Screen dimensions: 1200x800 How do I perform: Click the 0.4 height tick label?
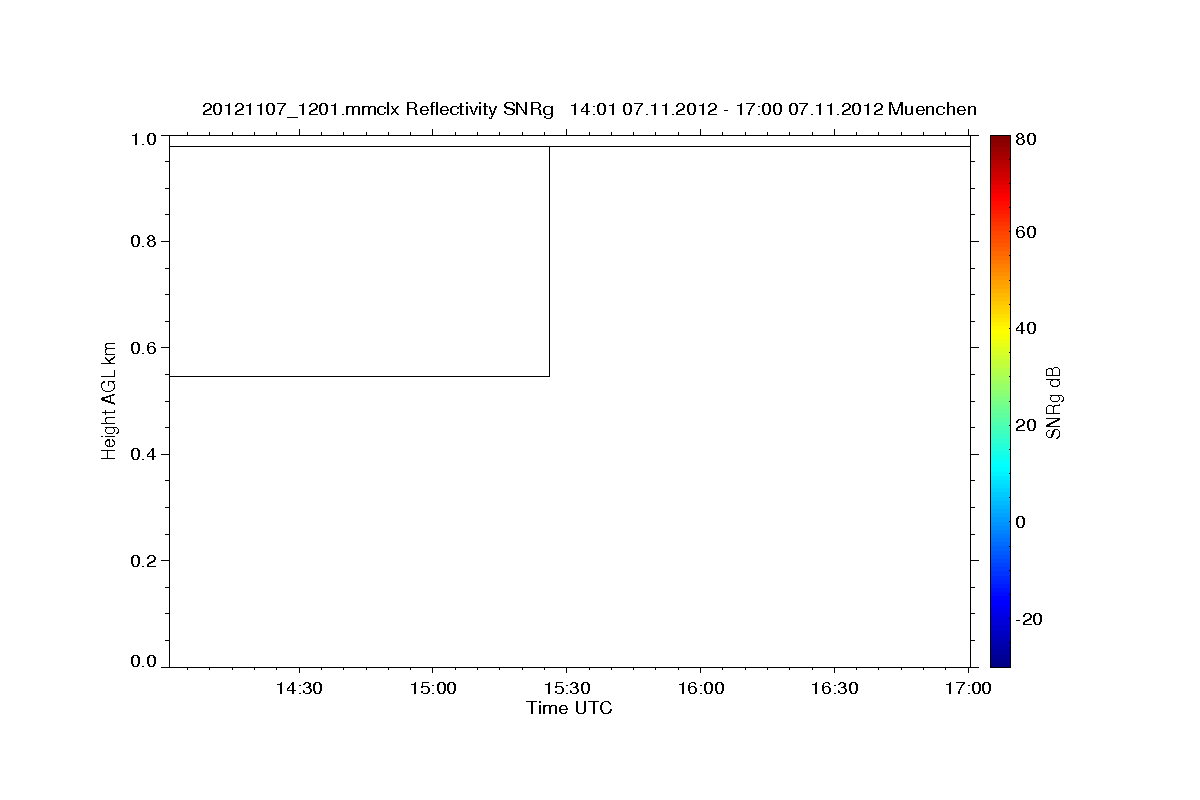(145, 455)
